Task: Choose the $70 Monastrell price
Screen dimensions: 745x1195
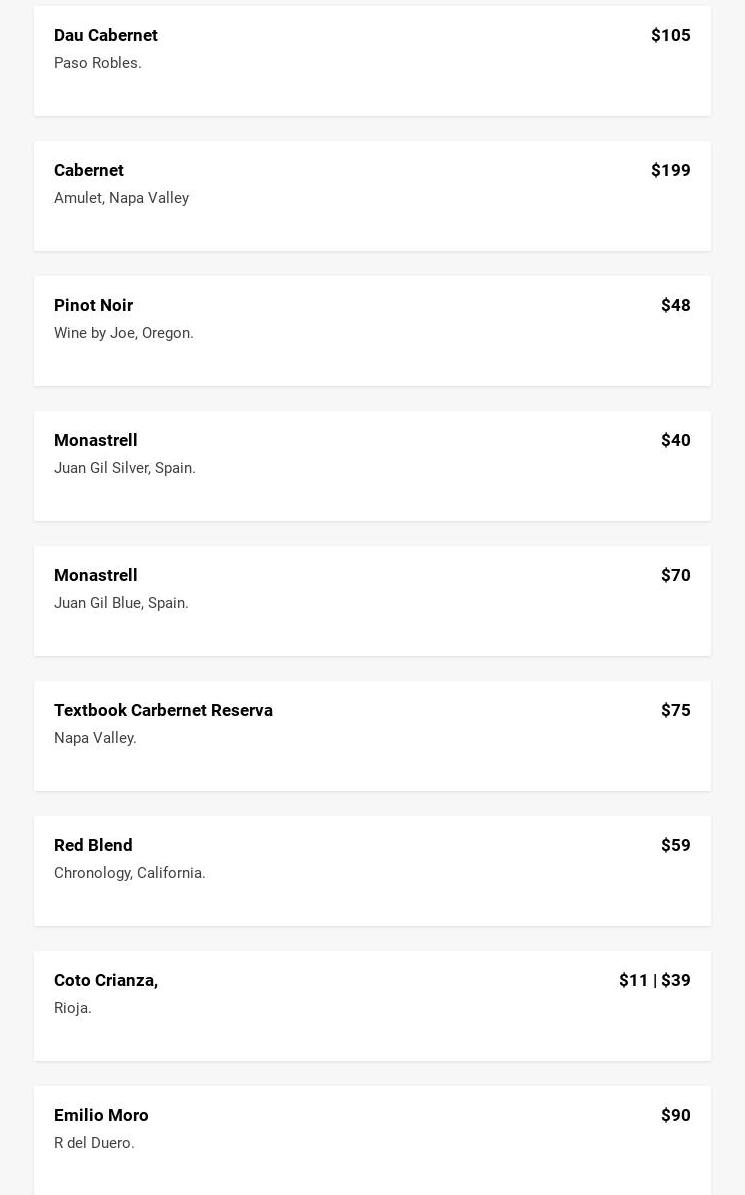Action: click(675, 575)
